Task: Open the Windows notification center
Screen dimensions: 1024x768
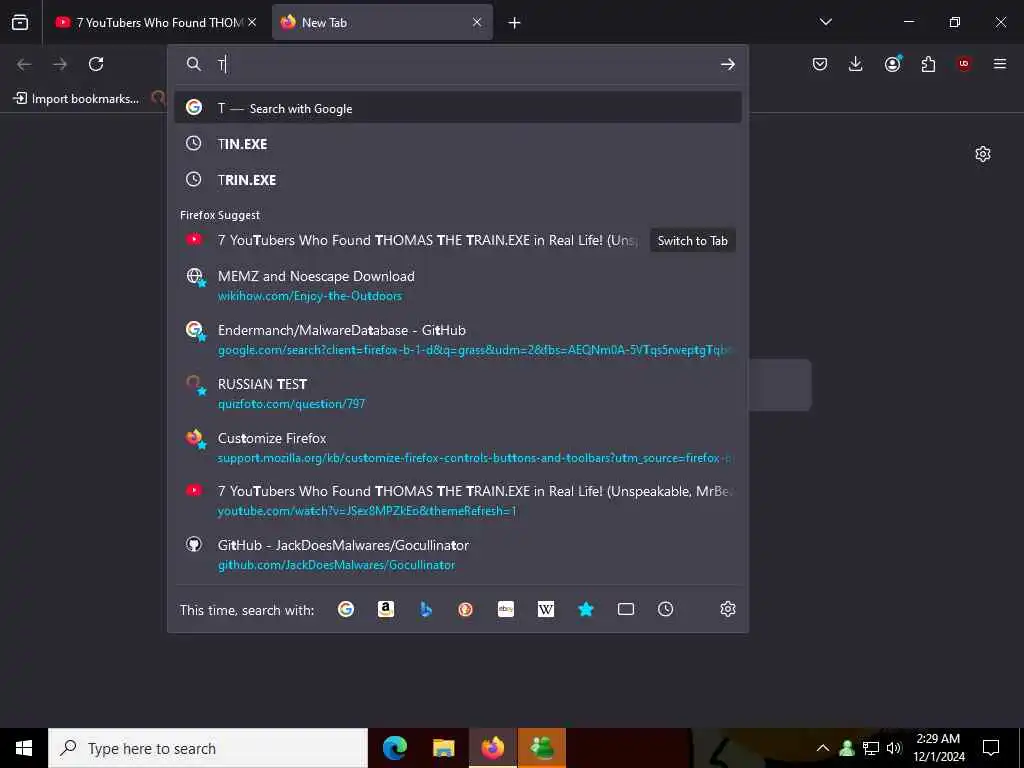Action: pos(991,748)
